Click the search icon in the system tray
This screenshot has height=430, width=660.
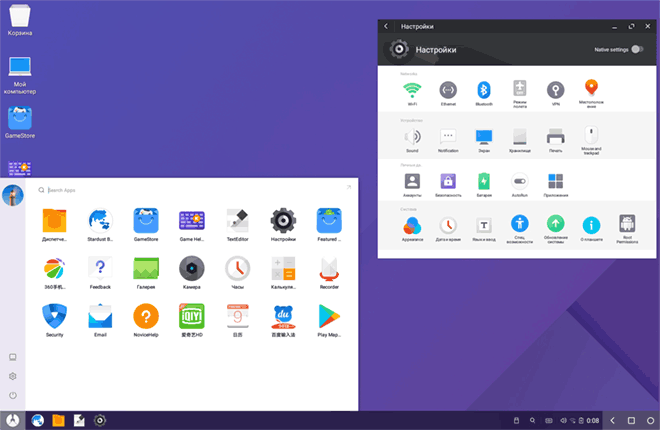click(532, 420)
